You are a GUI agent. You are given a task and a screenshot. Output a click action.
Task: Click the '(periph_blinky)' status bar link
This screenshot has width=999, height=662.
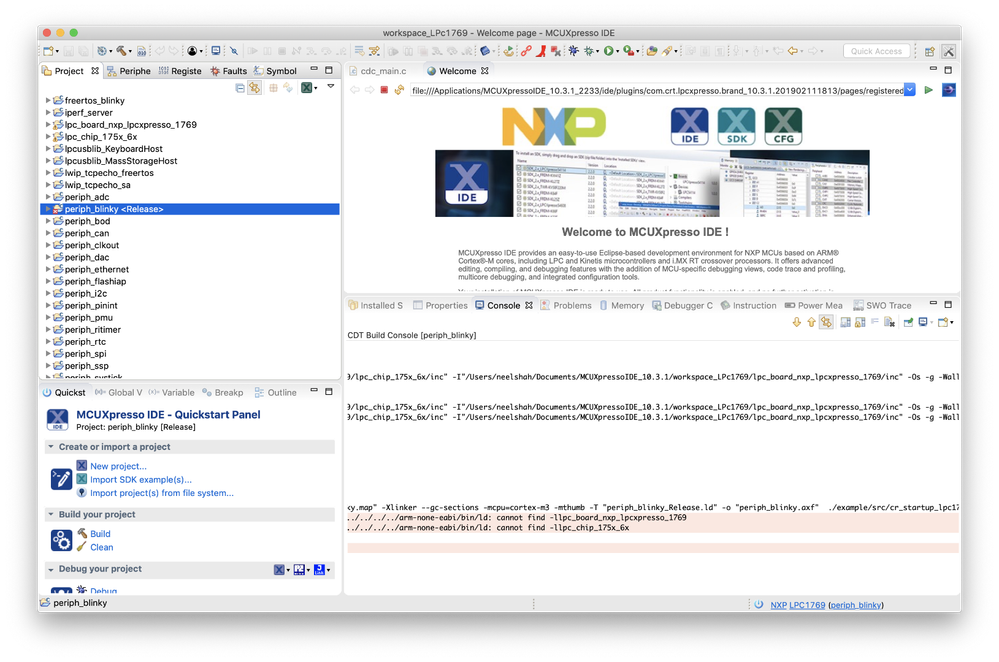tap(856, 605)
